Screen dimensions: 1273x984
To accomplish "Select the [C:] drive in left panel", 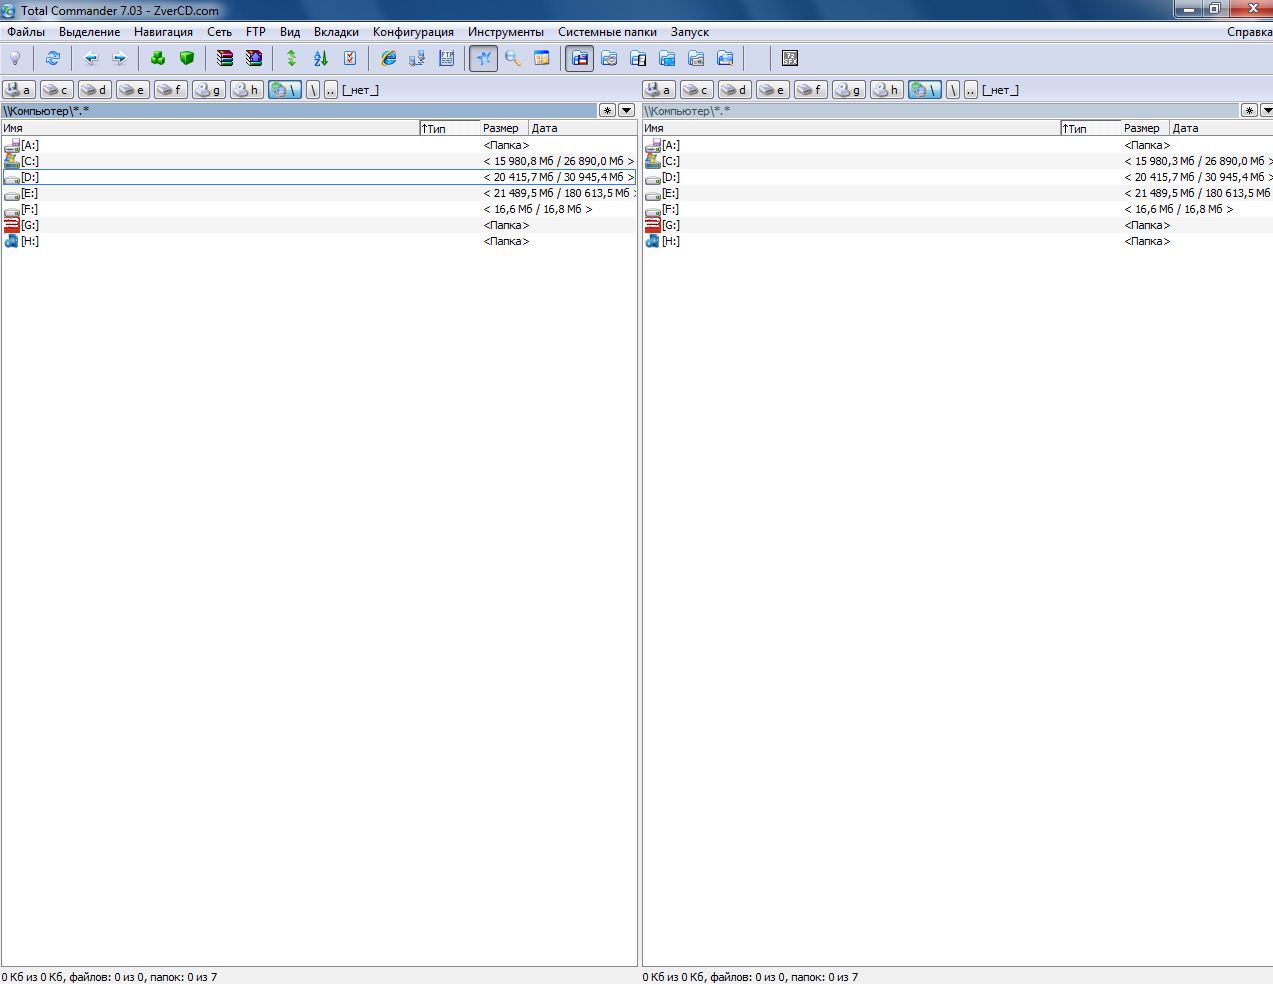I will coord(319,161).
